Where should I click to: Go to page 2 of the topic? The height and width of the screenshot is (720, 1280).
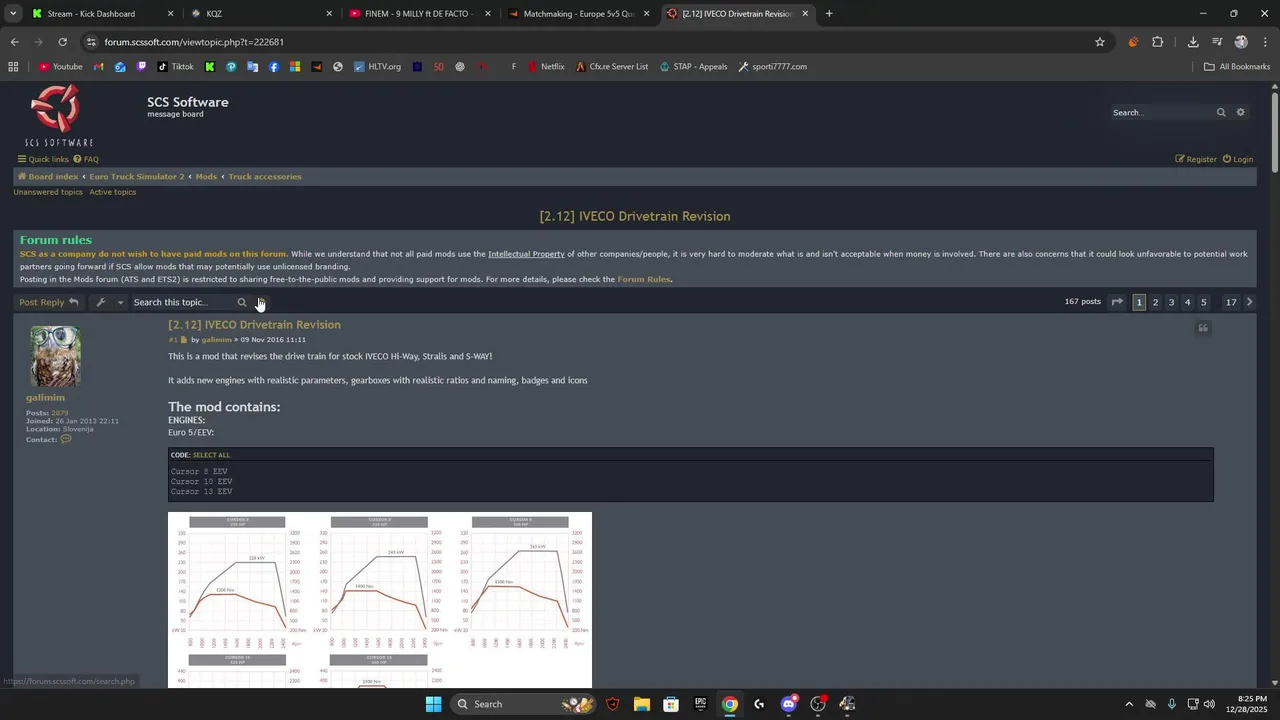coord(1155,302)
